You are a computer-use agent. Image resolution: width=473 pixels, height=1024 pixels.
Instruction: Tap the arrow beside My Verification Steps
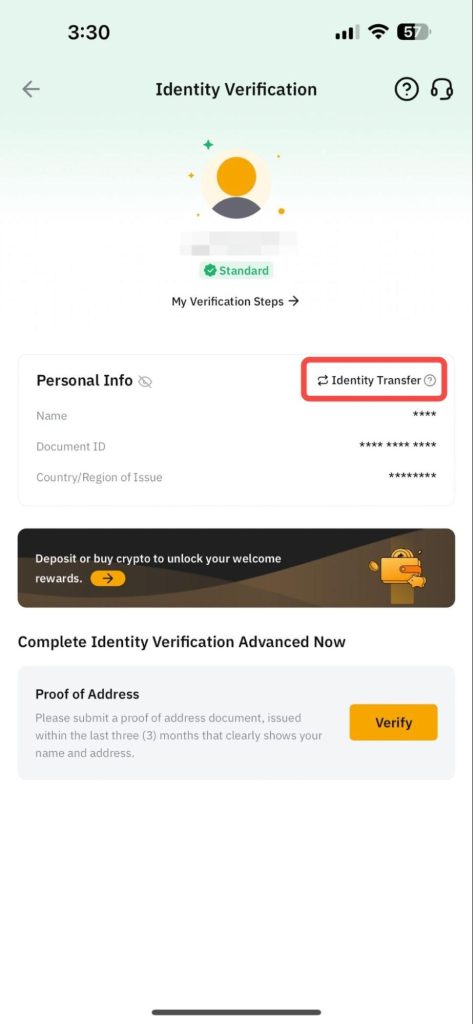tap(293, 301)
